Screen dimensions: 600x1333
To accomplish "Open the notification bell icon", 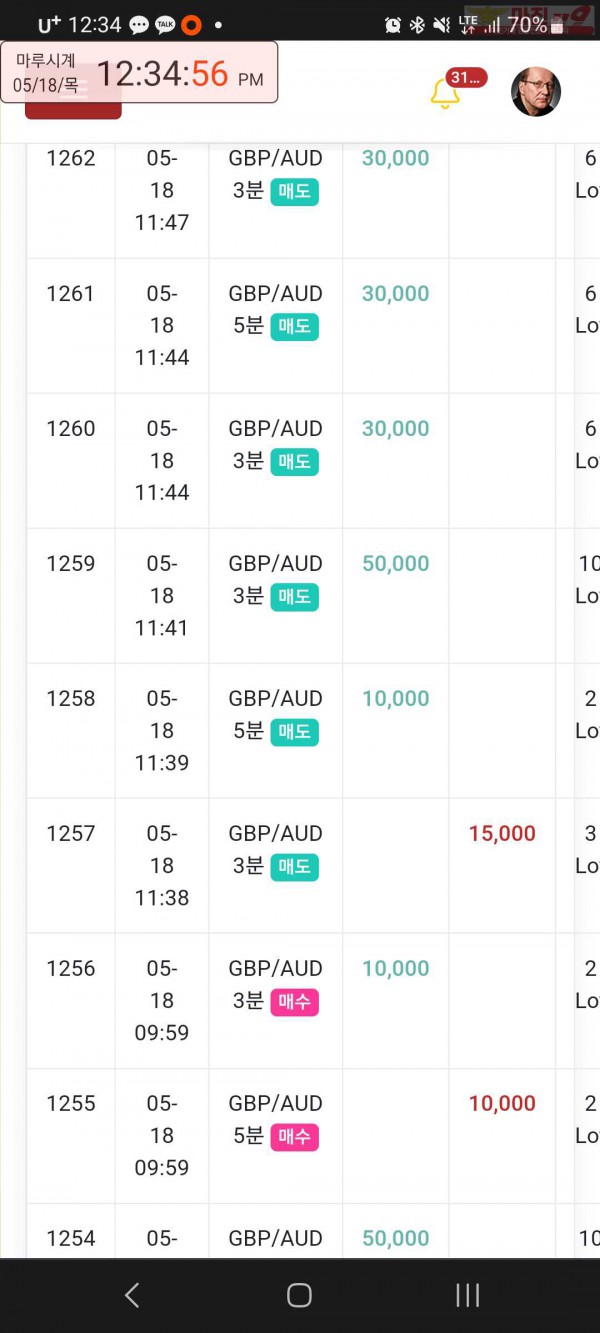I will (x=444, y=93).
